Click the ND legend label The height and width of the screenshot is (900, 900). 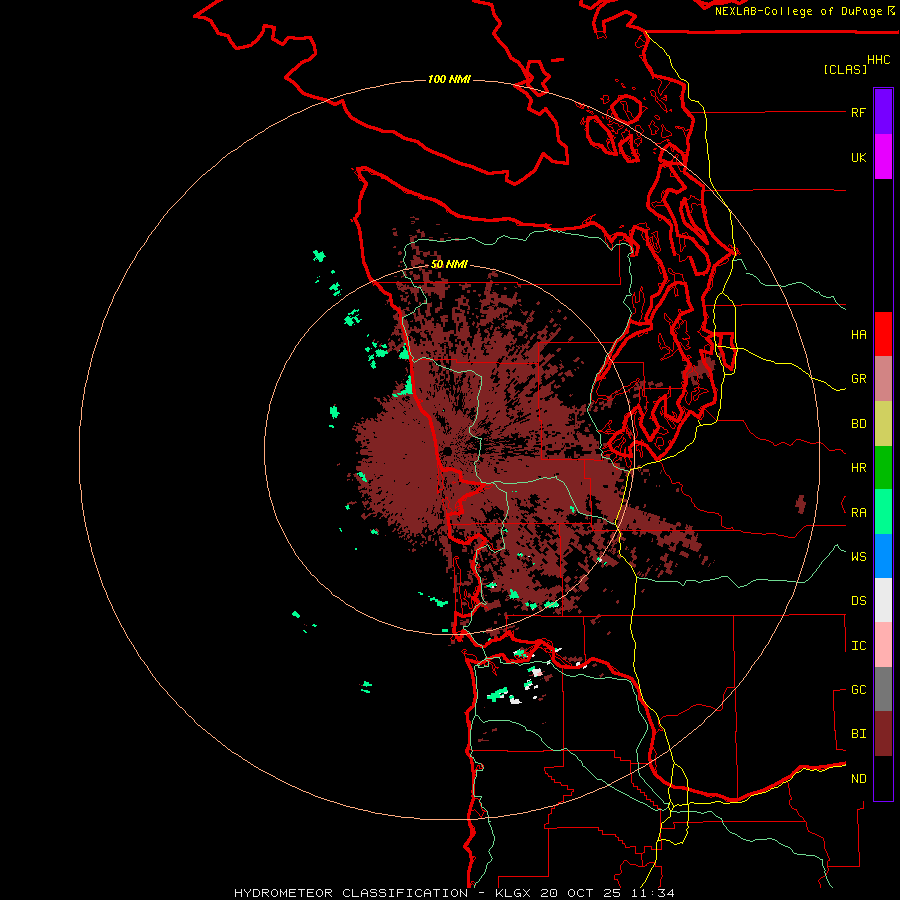858,779
